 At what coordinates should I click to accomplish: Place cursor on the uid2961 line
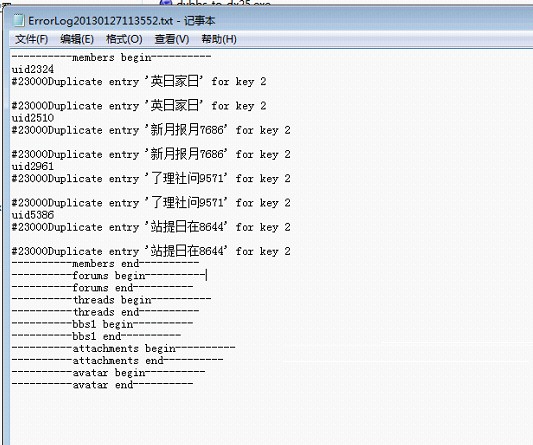coord(33,166)
